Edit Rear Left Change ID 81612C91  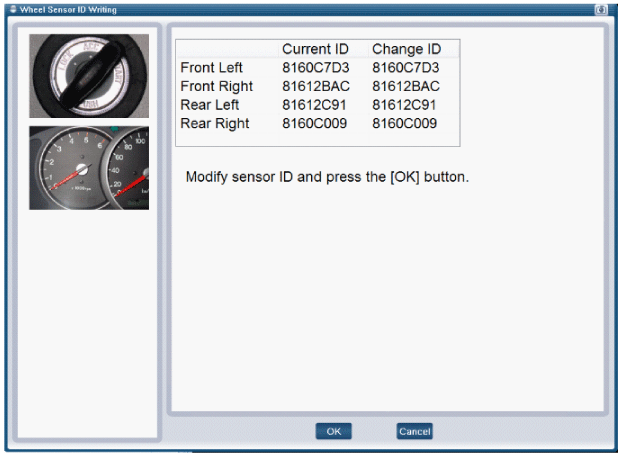(x=404, y=105)
